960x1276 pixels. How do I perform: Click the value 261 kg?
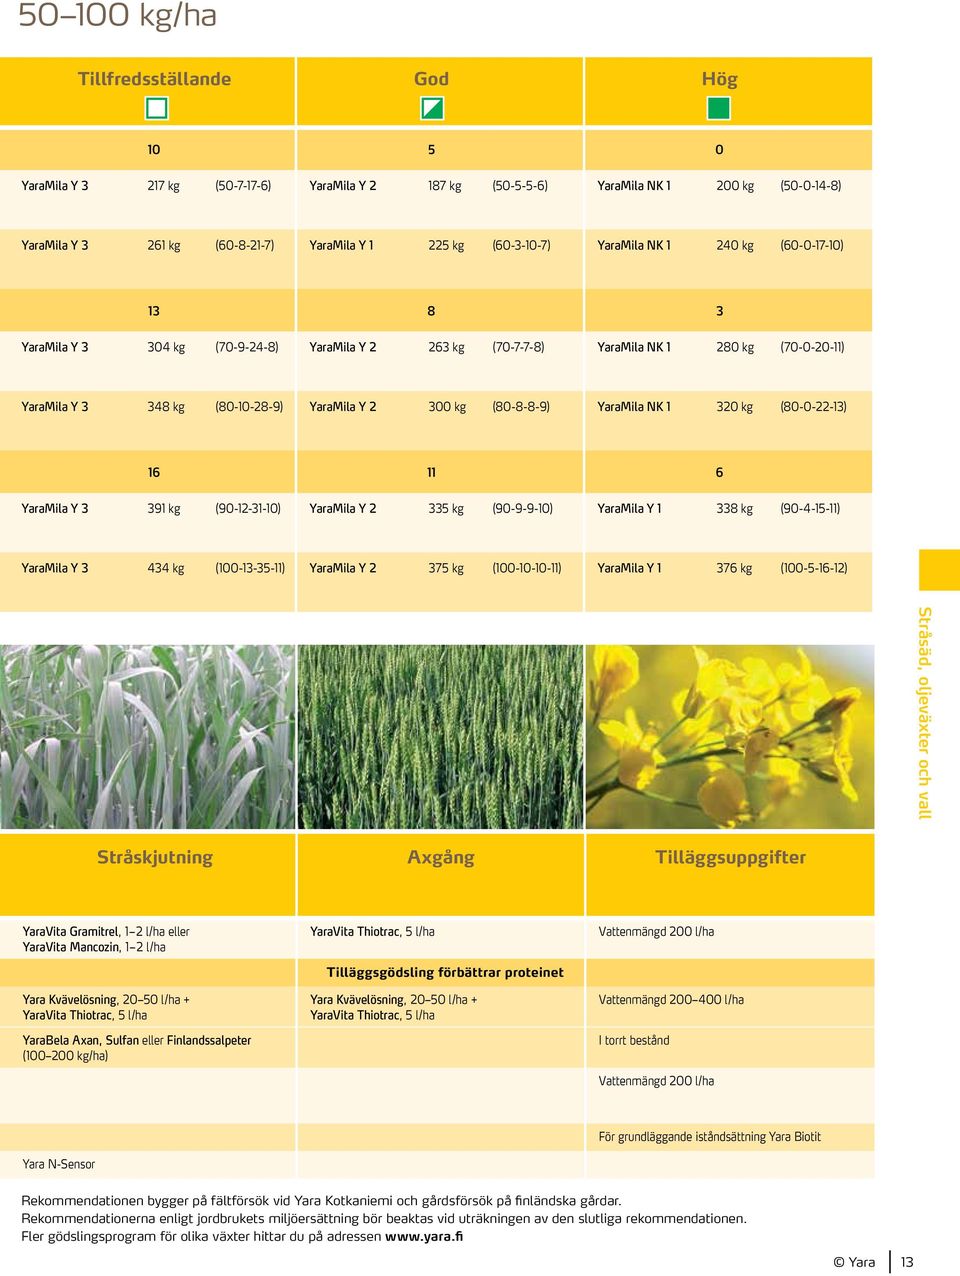tap(164, 245)
